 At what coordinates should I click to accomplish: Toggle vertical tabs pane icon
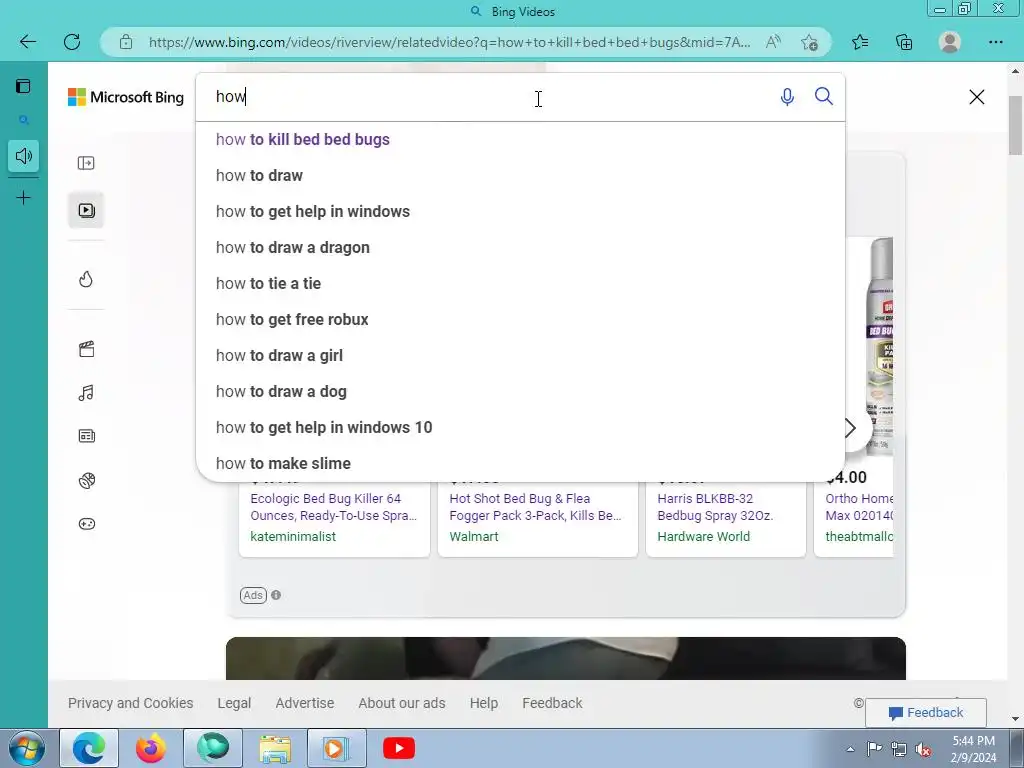tap(24, 86)
